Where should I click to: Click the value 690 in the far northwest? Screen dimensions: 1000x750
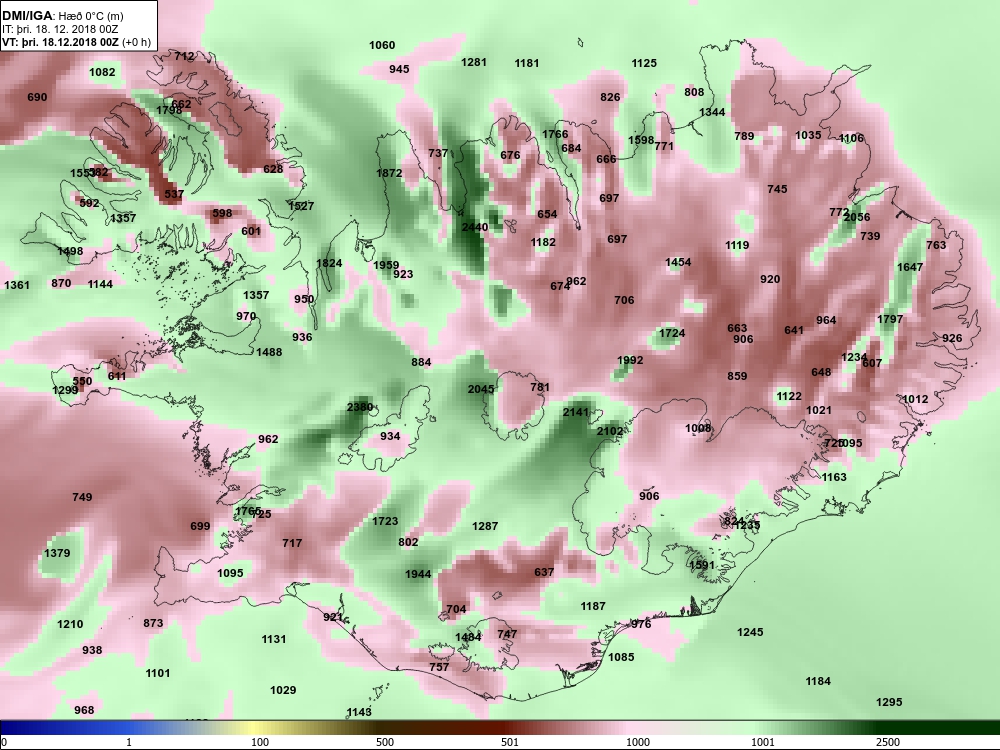click(x=37, y=97)
